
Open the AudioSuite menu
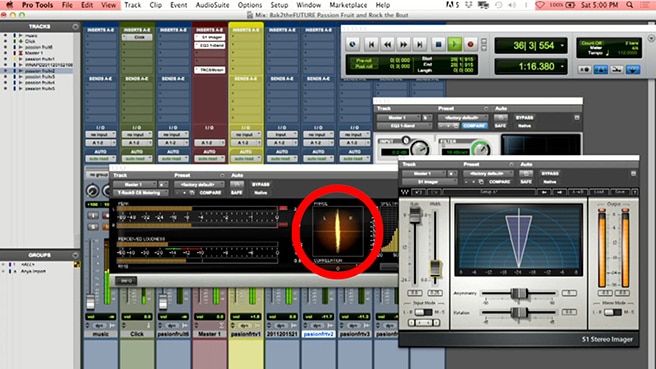pos(212,5)
